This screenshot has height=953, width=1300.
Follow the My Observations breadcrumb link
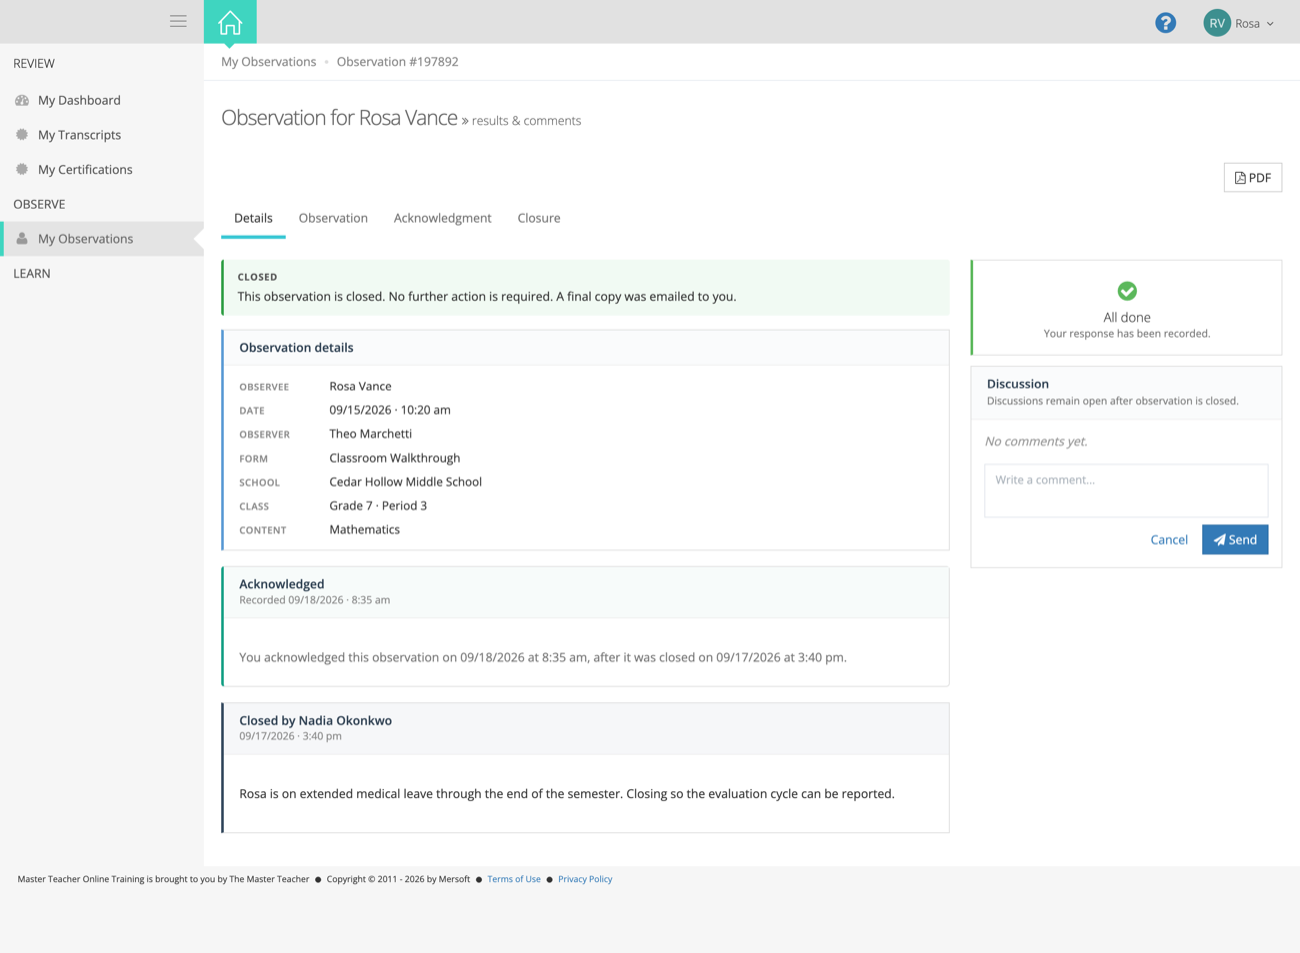point(268,62)
